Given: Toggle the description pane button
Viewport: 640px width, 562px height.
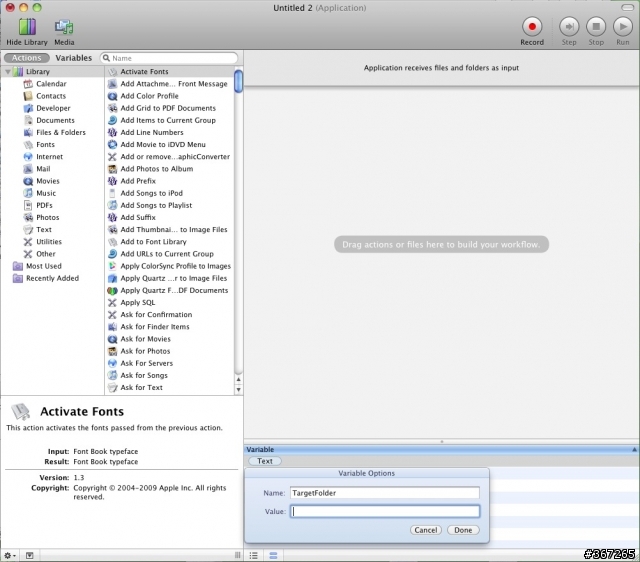Looking at the screenshot, I should click(x=29, y=555).
